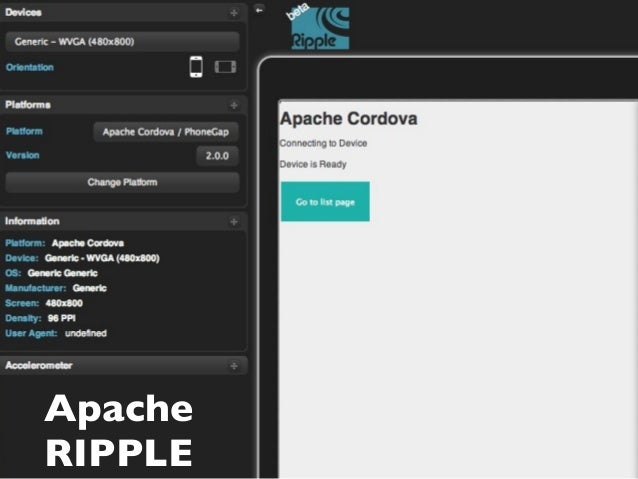Screen dimensions: 638x479
Task: Click the Orientation label
Action: pos(30,67)
